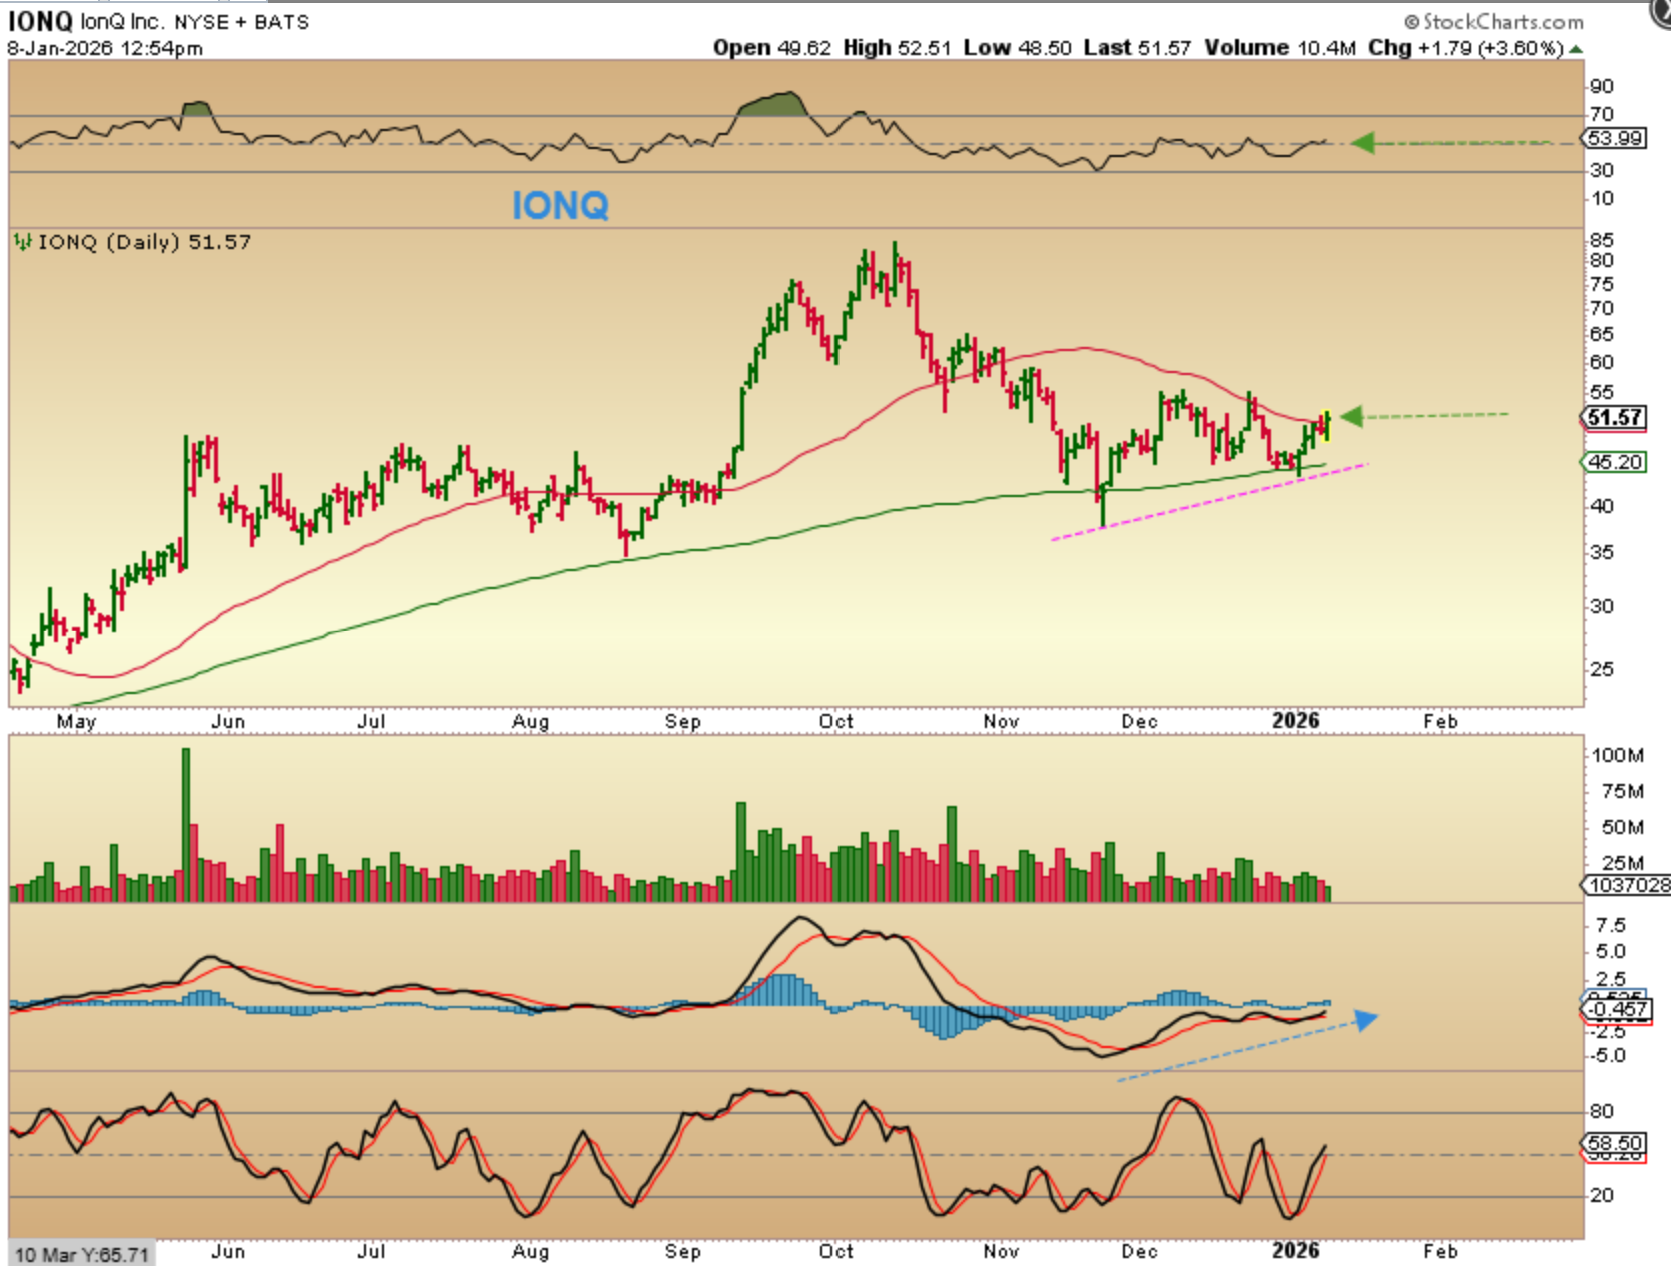The height and width of the screenshot is (1266, 1671).
Task: Click the green up-triangle beside the Chg value
Action: [1576, 49]
